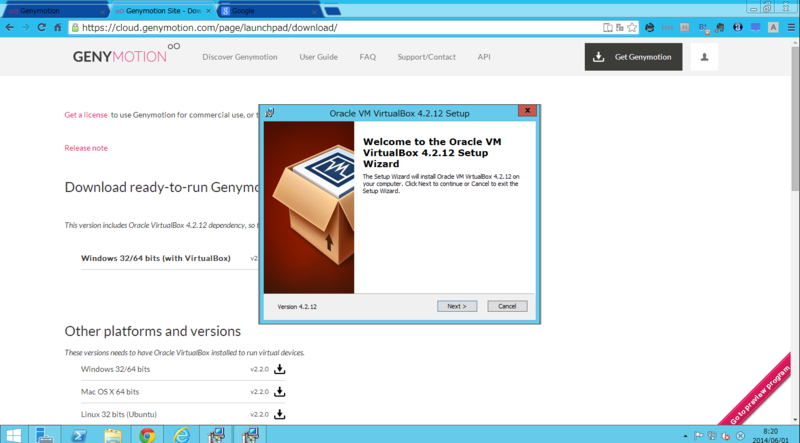Click the gray 'In' extension icon
800x443 pixels.
(x=685, y=28)
